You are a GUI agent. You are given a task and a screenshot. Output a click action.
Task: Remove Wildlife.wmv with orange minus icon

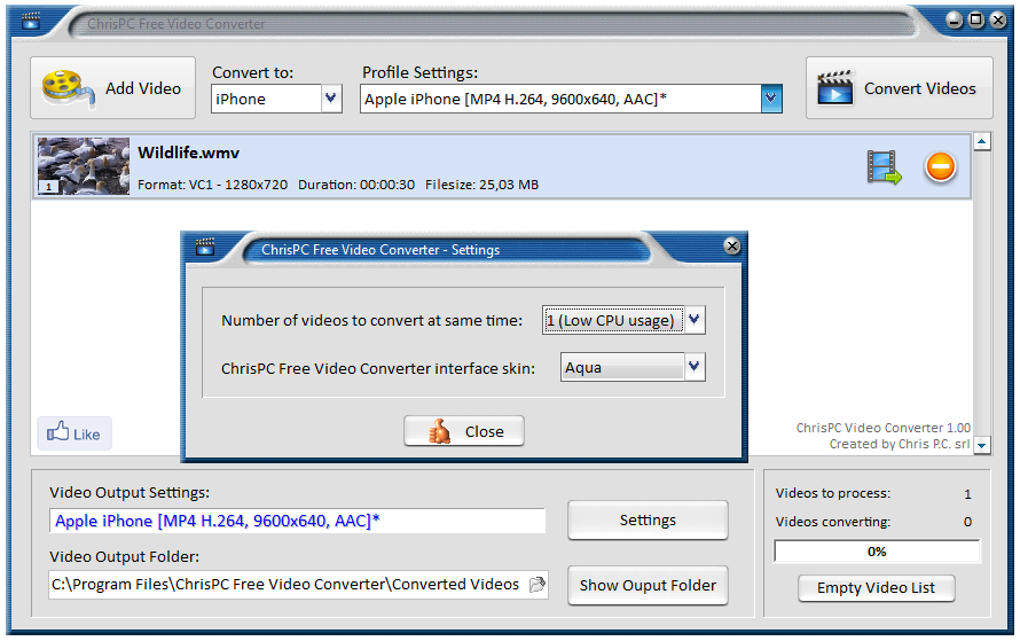coord(940,167)
